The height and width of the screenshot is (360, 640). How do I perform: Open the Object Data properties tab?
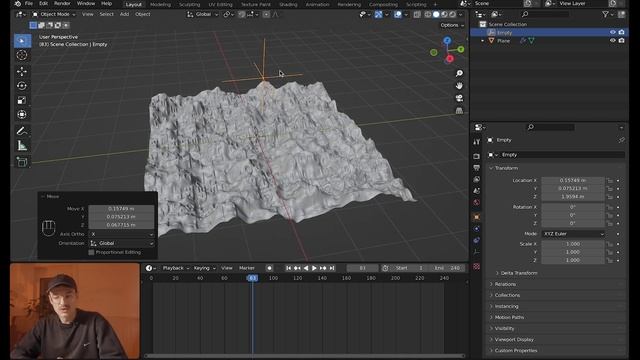tap(476, 252)
